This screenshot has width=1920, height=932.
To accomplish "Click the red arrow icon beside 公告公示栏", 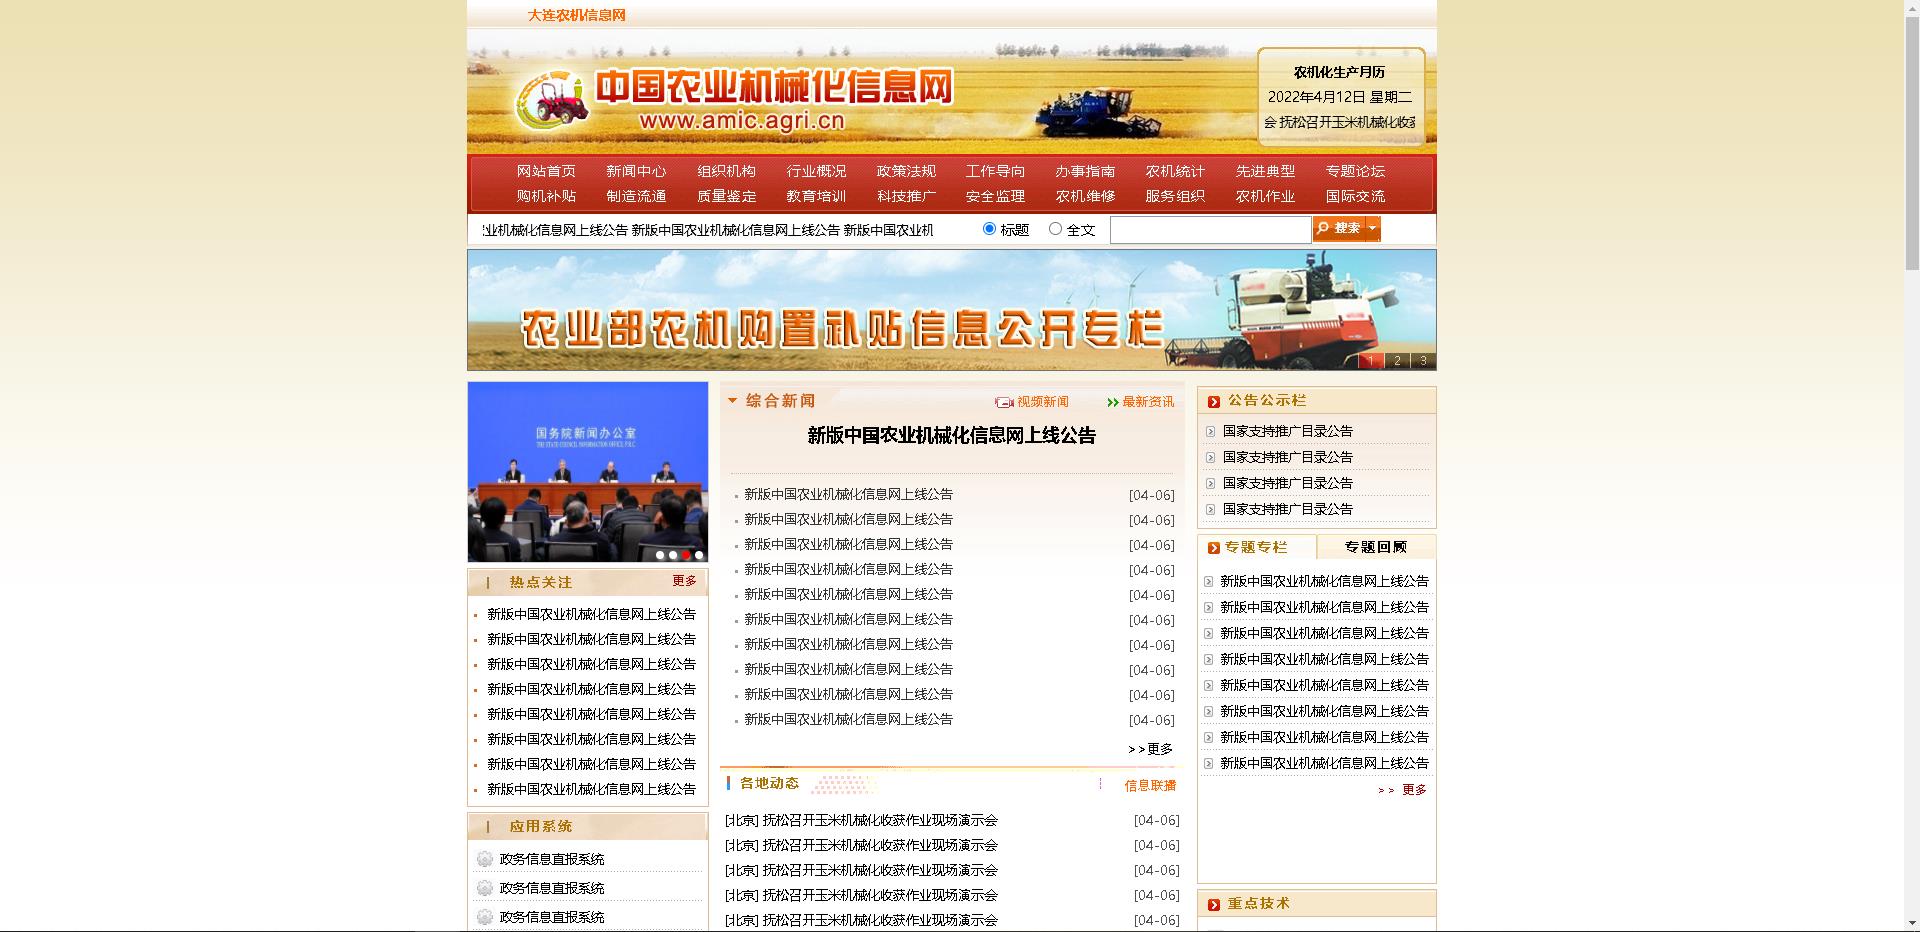I will pos(1214,402).
